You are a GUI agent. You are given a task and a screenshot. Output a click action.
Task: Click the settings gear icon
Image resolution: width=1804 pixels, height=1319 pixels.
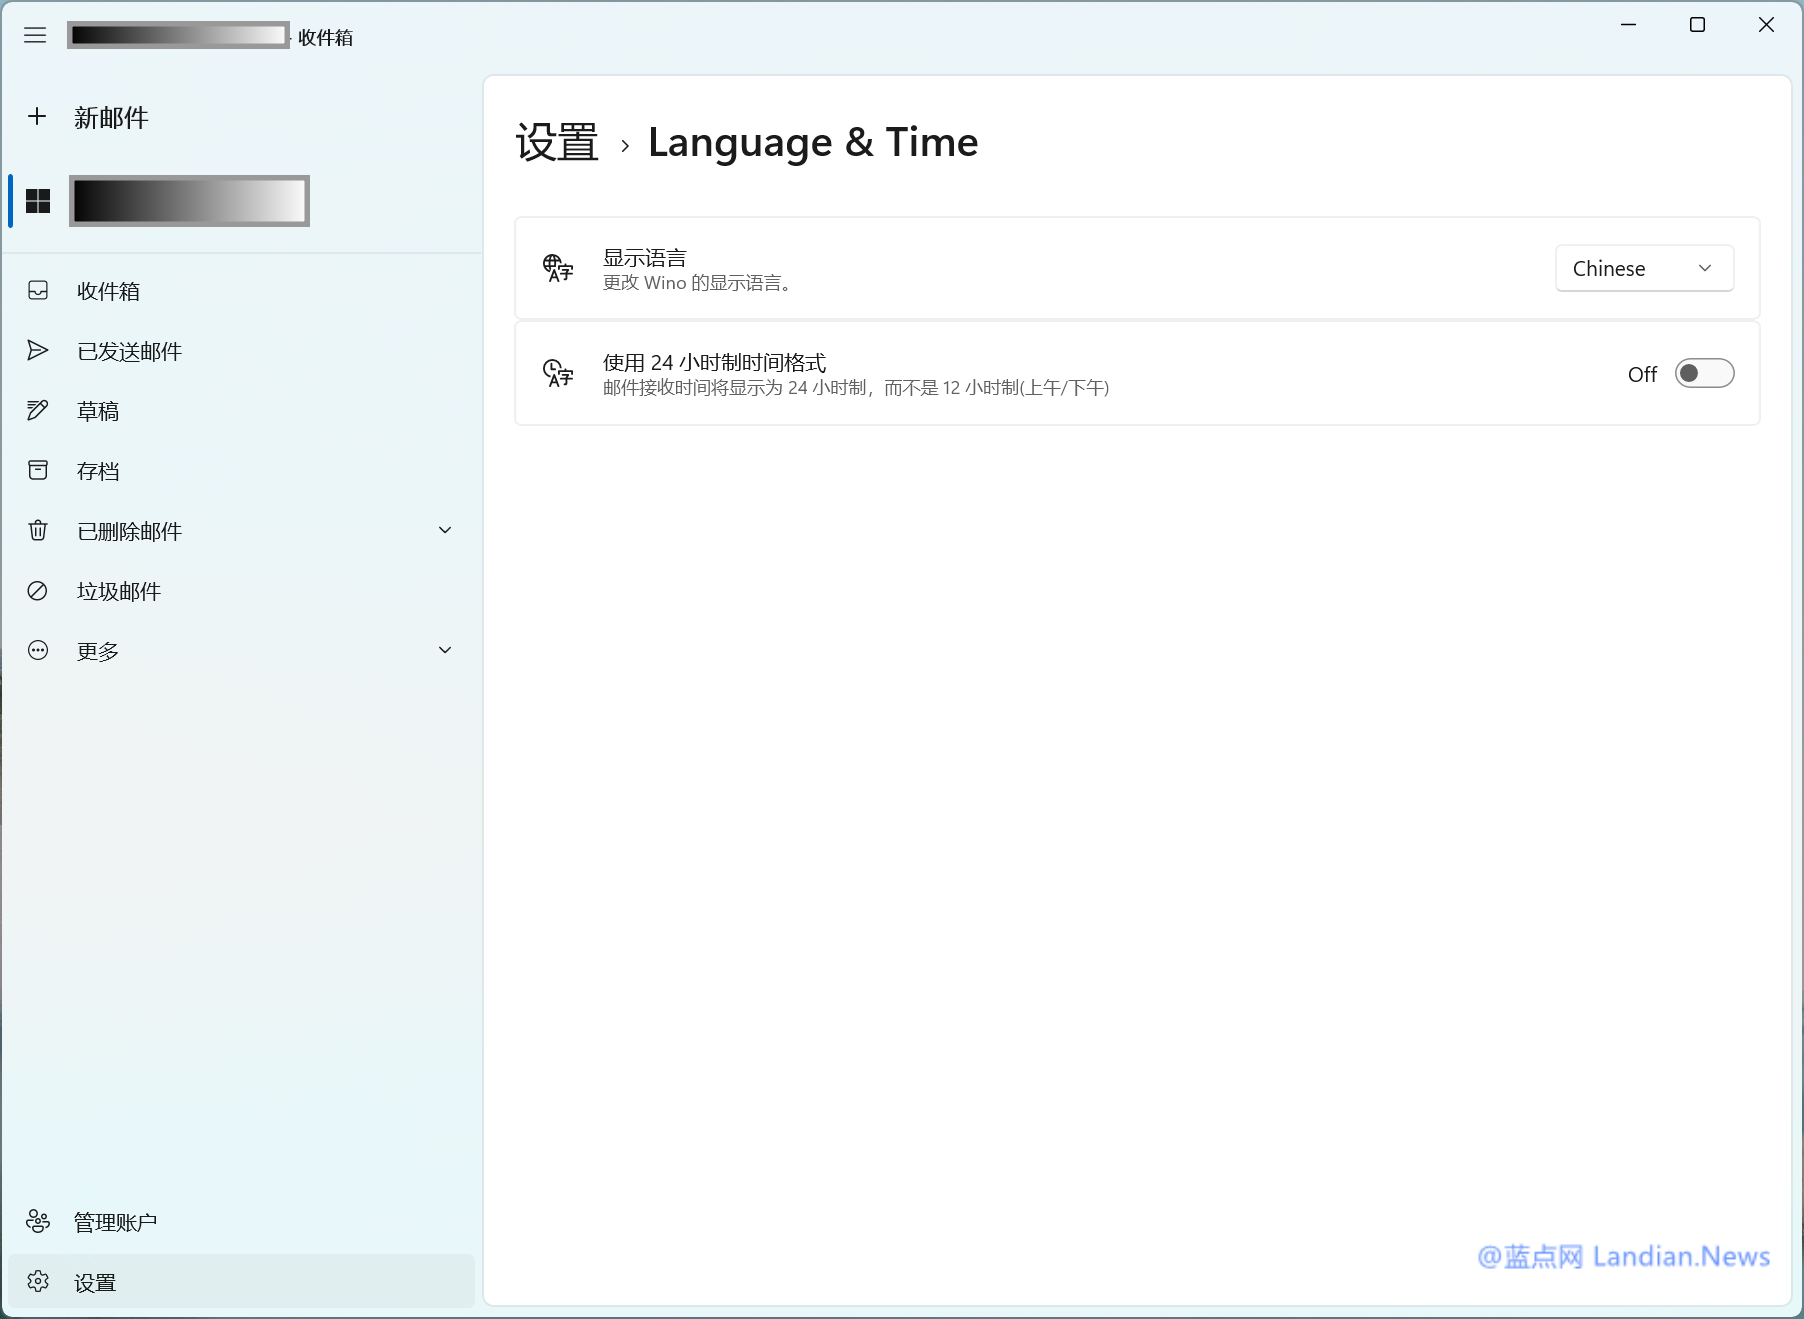[38, 1282]
